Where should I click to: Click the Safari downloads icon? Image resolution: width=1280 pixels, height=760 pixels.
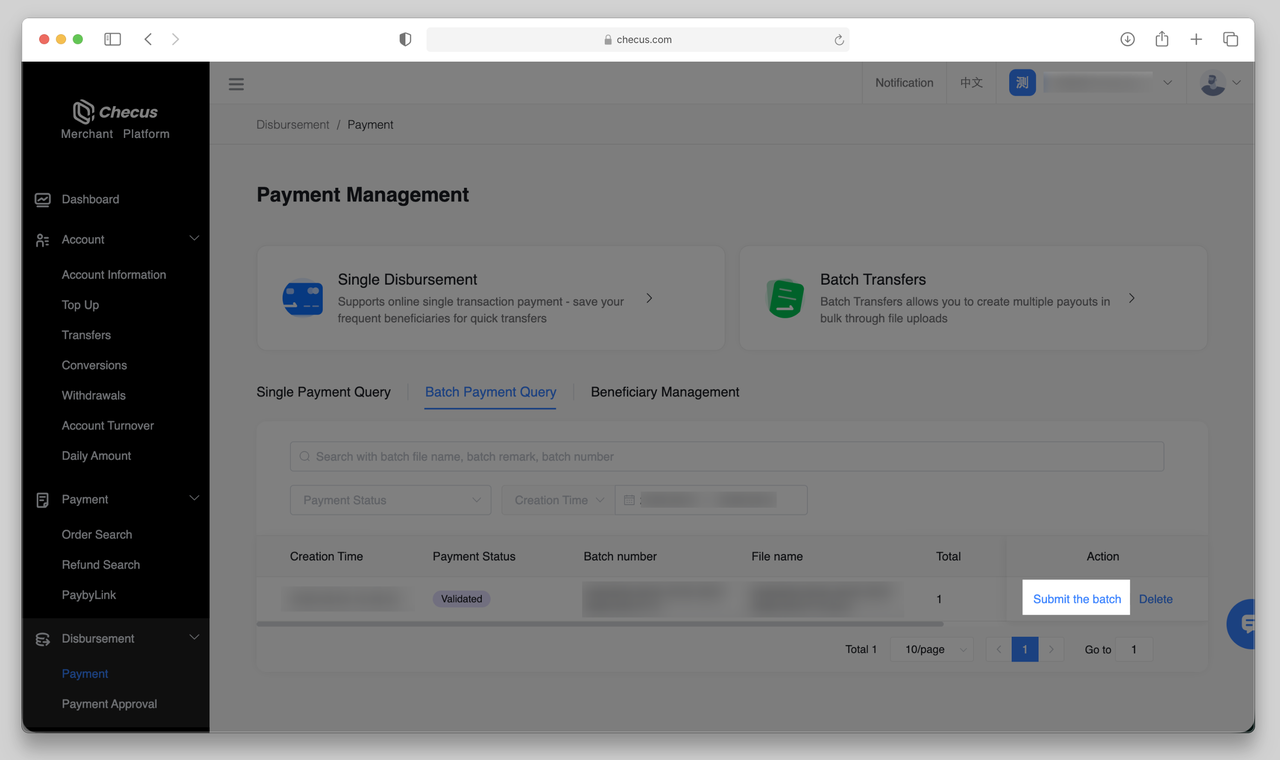1127,39
